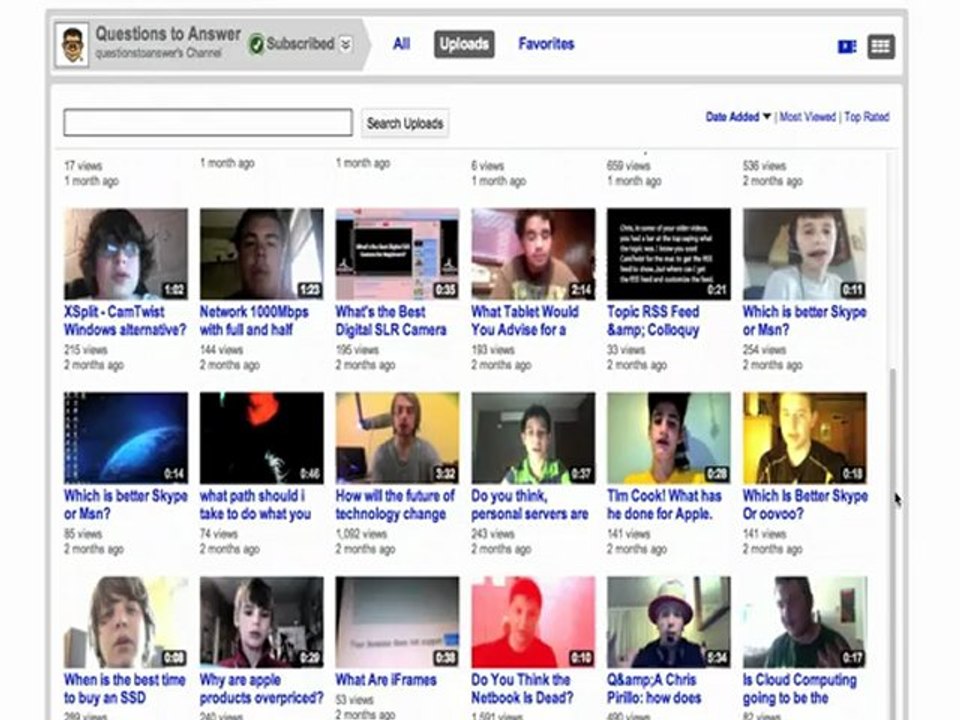Click the Questions to Answer channel avatar

point(72,45)
